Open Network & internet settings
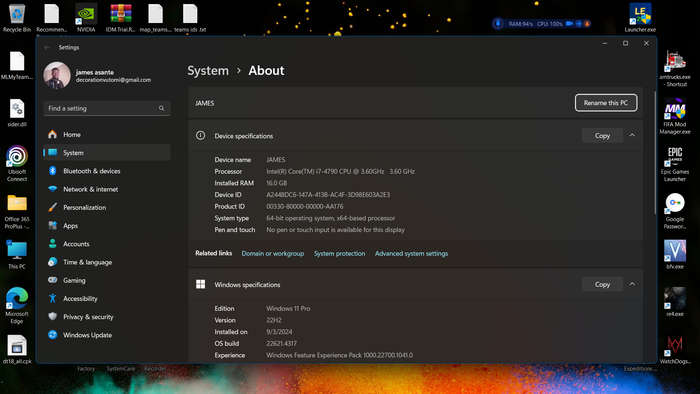This screenshot has height=394, width=700. 107,189
